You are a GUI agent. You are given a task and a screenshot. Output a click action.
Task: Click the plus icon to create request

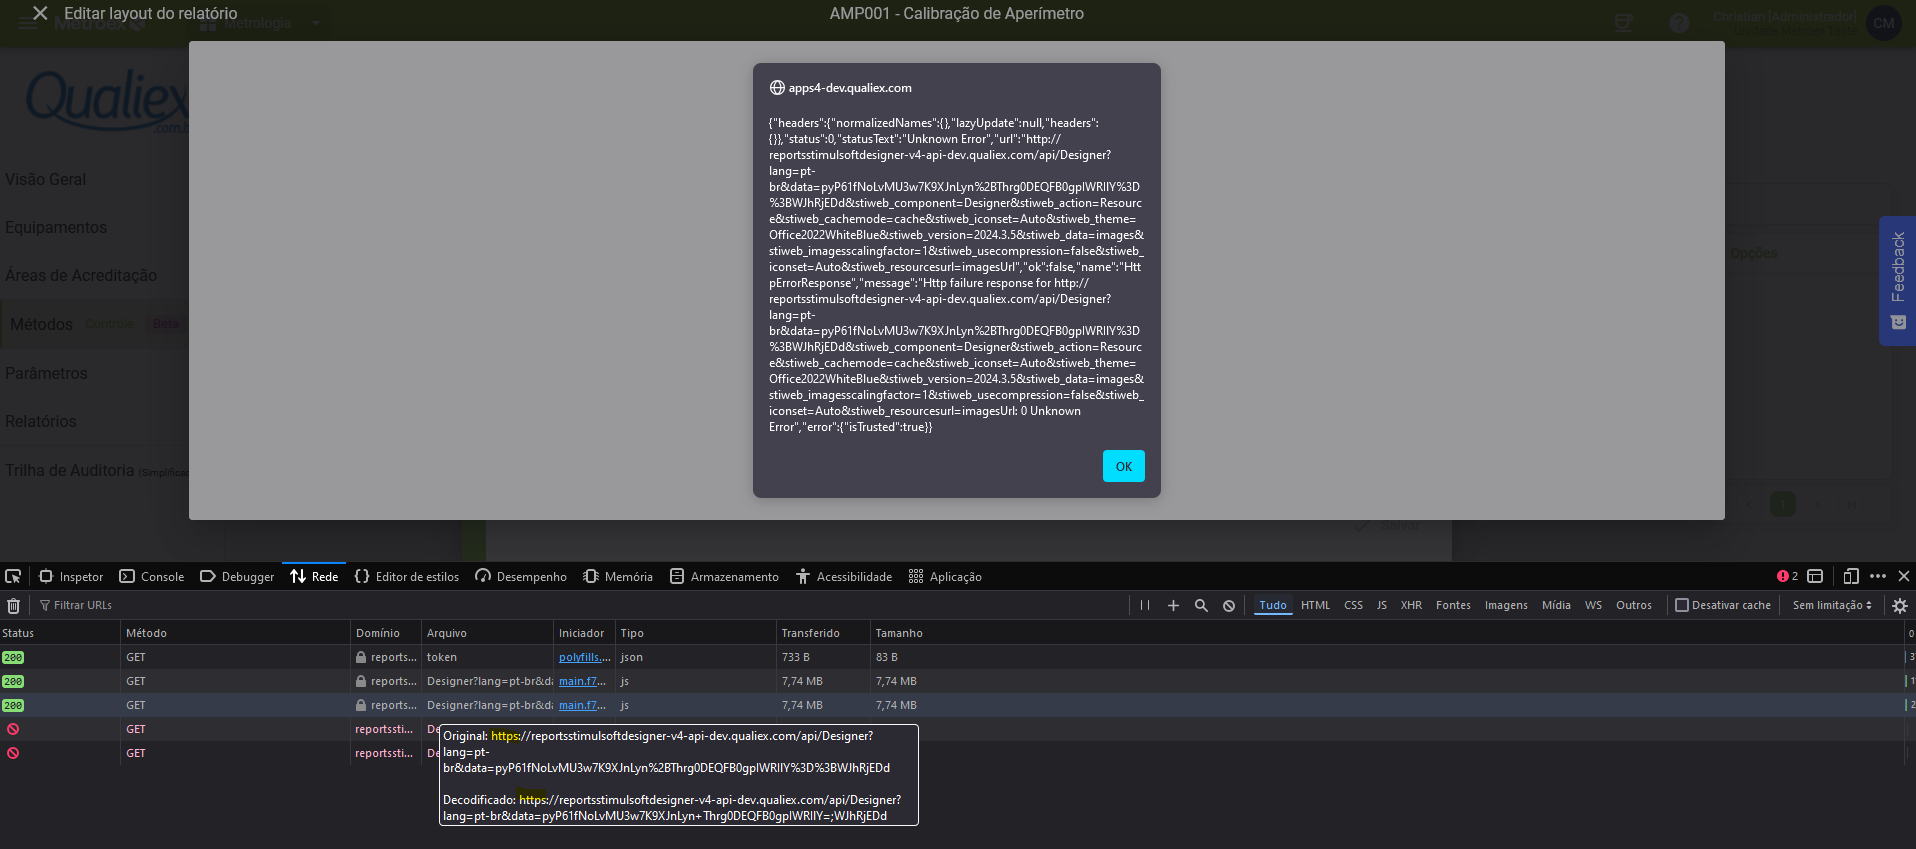(x=1173, y=605)
